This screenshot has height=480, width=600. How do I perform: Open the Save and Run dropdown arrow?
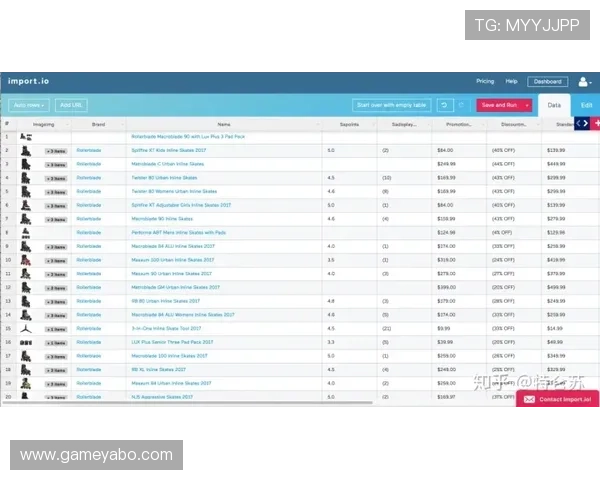526,105
